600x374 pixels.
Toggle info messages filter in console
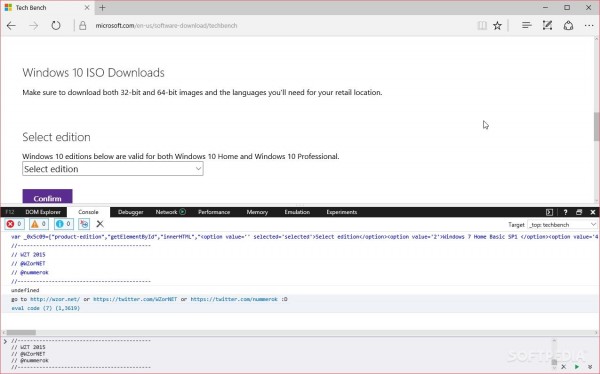pyautogui.click(x=64, y=224)
